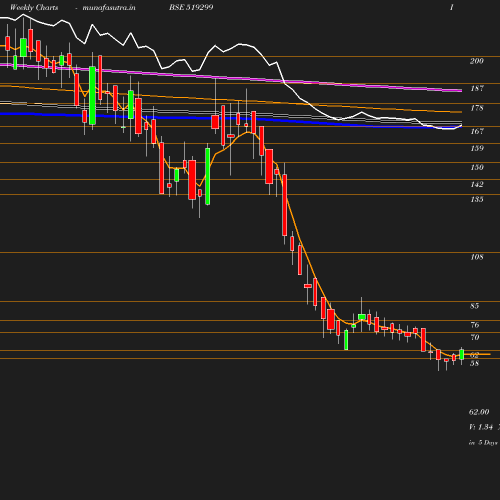This screenshot has height=500, width=500.
Task: Click the 'V: 1.34' volume reading
Action: (481, 427)
